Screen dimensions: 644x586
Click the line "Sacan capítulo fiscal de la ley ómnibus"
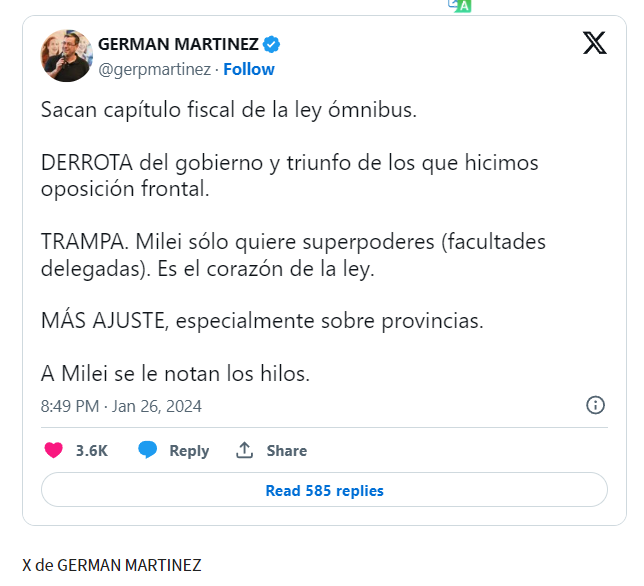[228, 109]
